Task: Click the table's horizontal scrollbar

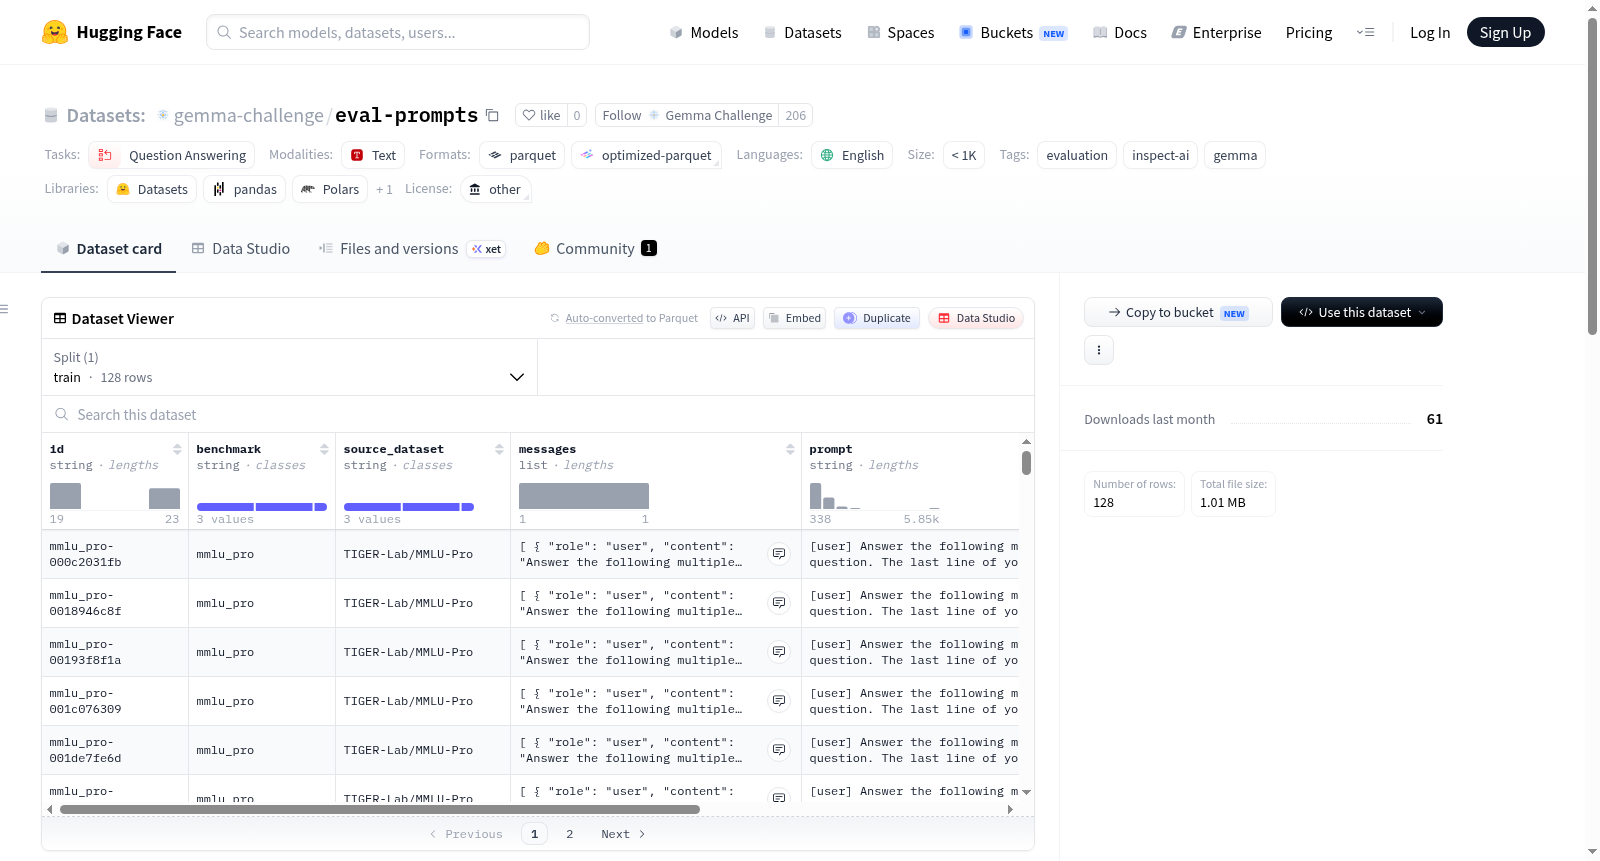Action: 380,809
